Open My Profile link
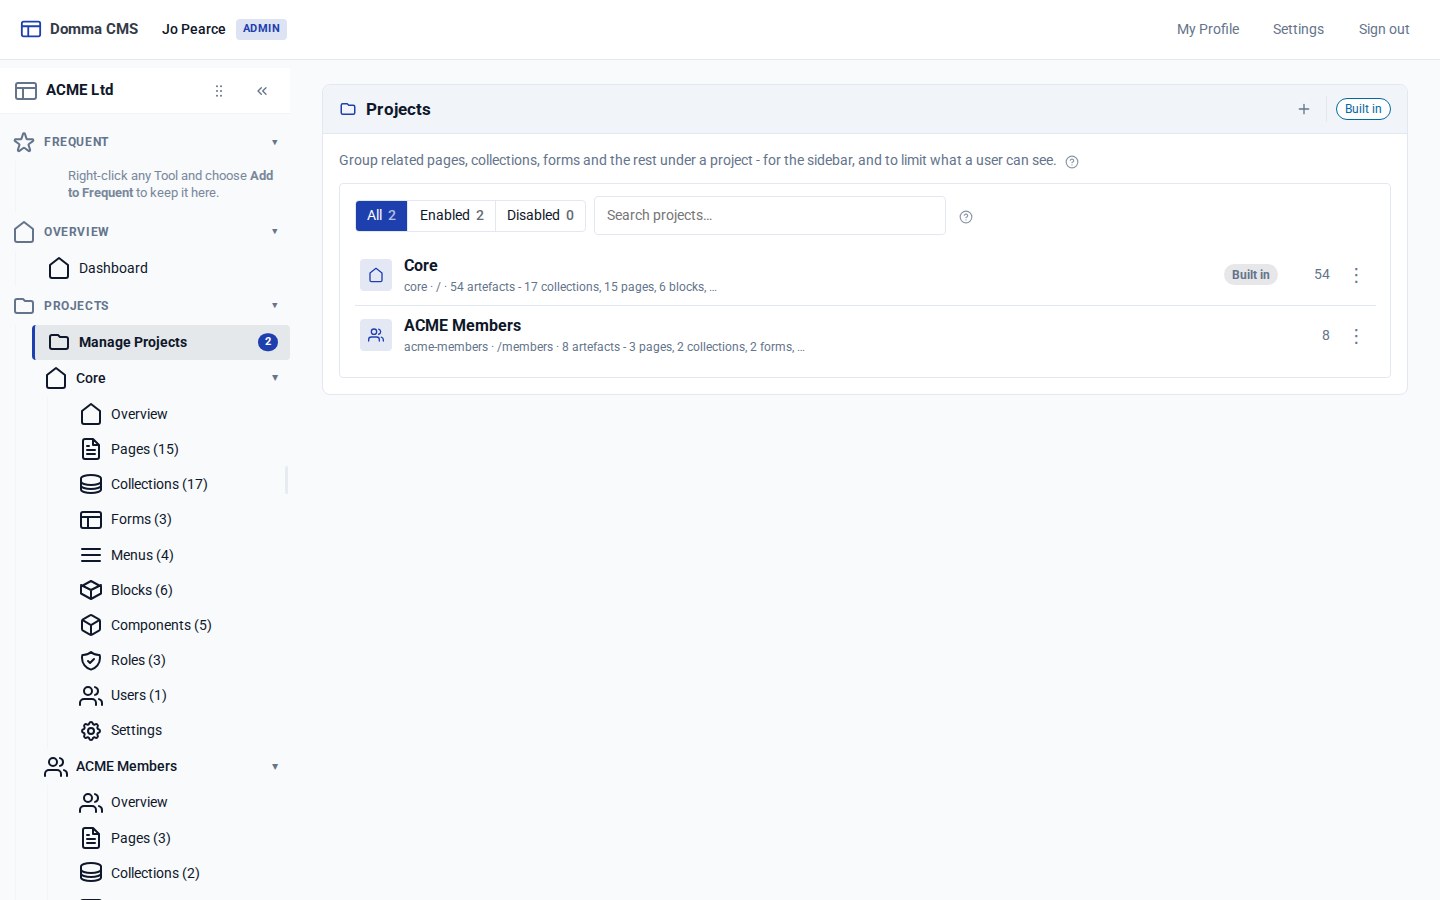 pyautogui.click(x=1208, y=29)
